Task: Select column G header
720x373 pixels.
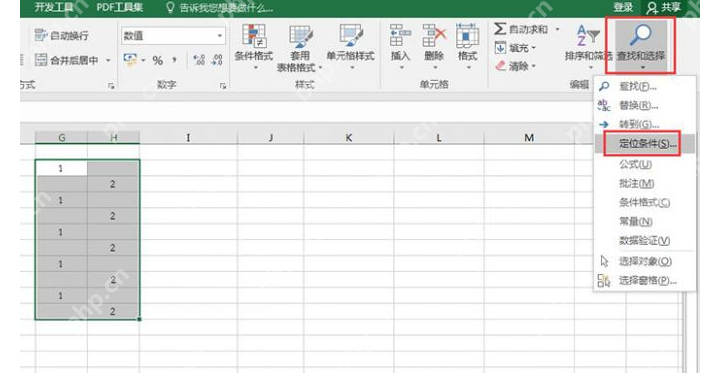Action: point(61,137)
